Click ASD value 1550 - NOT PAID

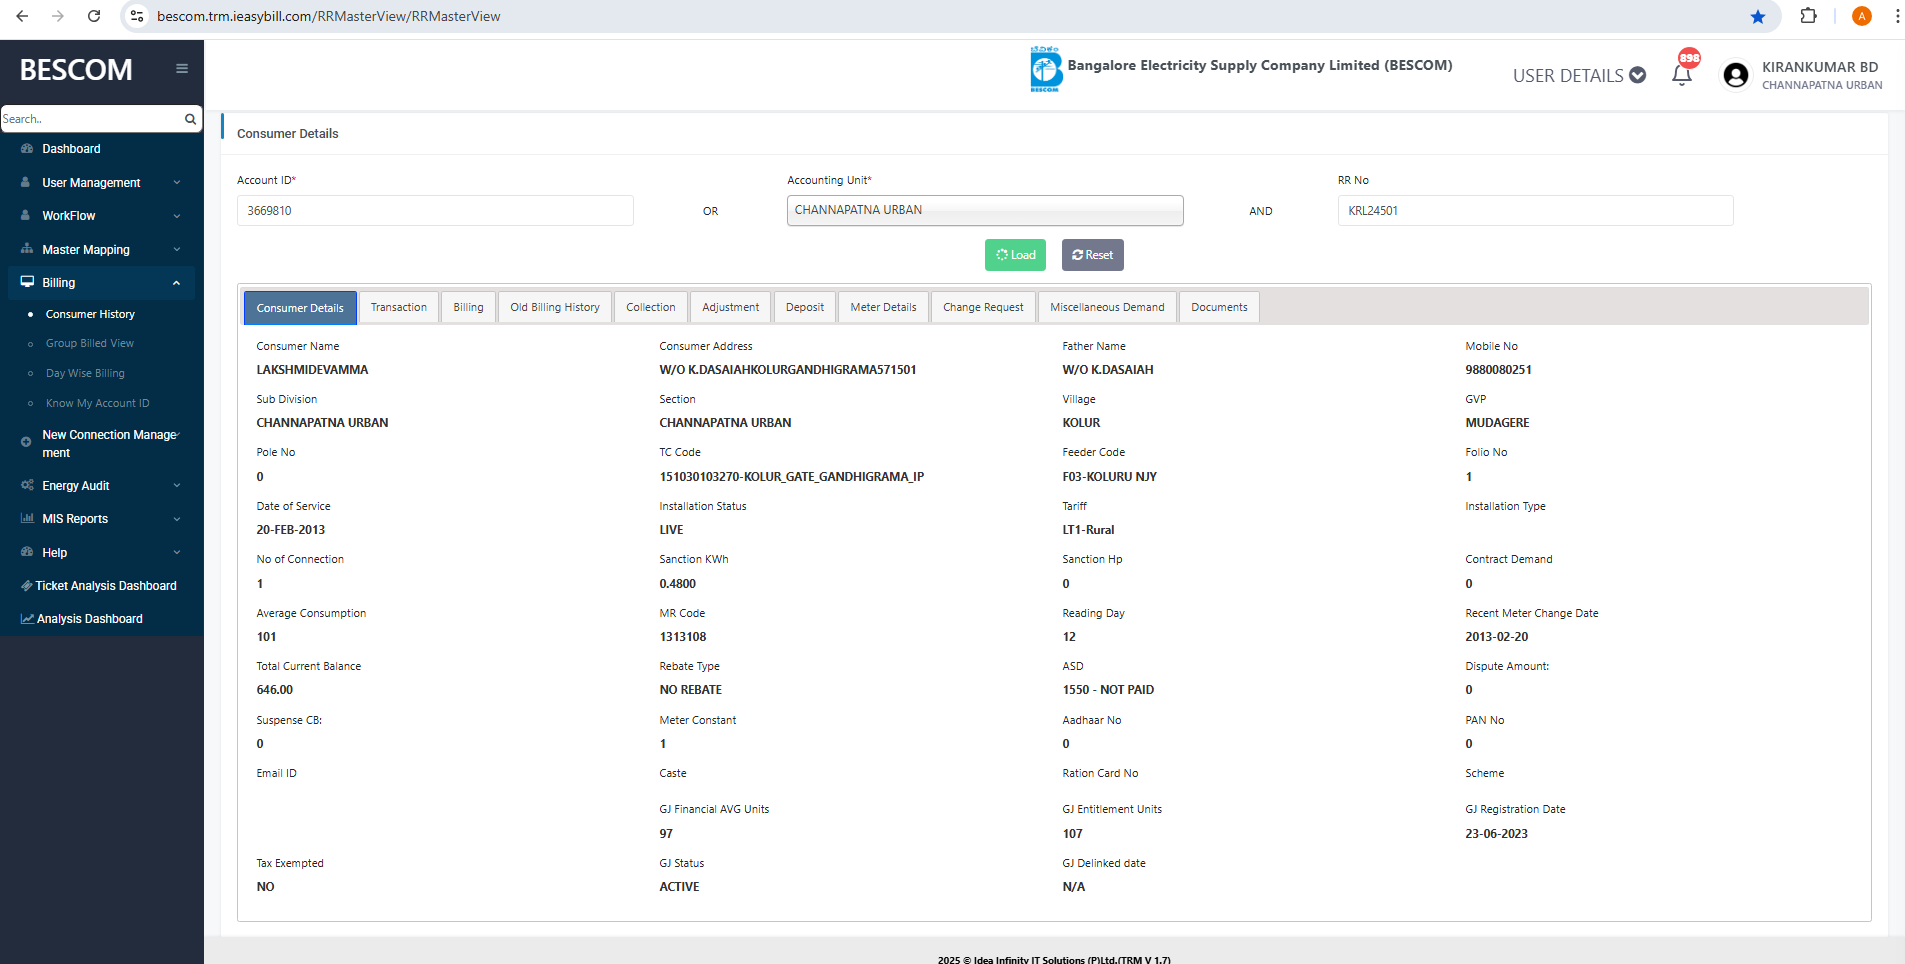click(1108, 690)
